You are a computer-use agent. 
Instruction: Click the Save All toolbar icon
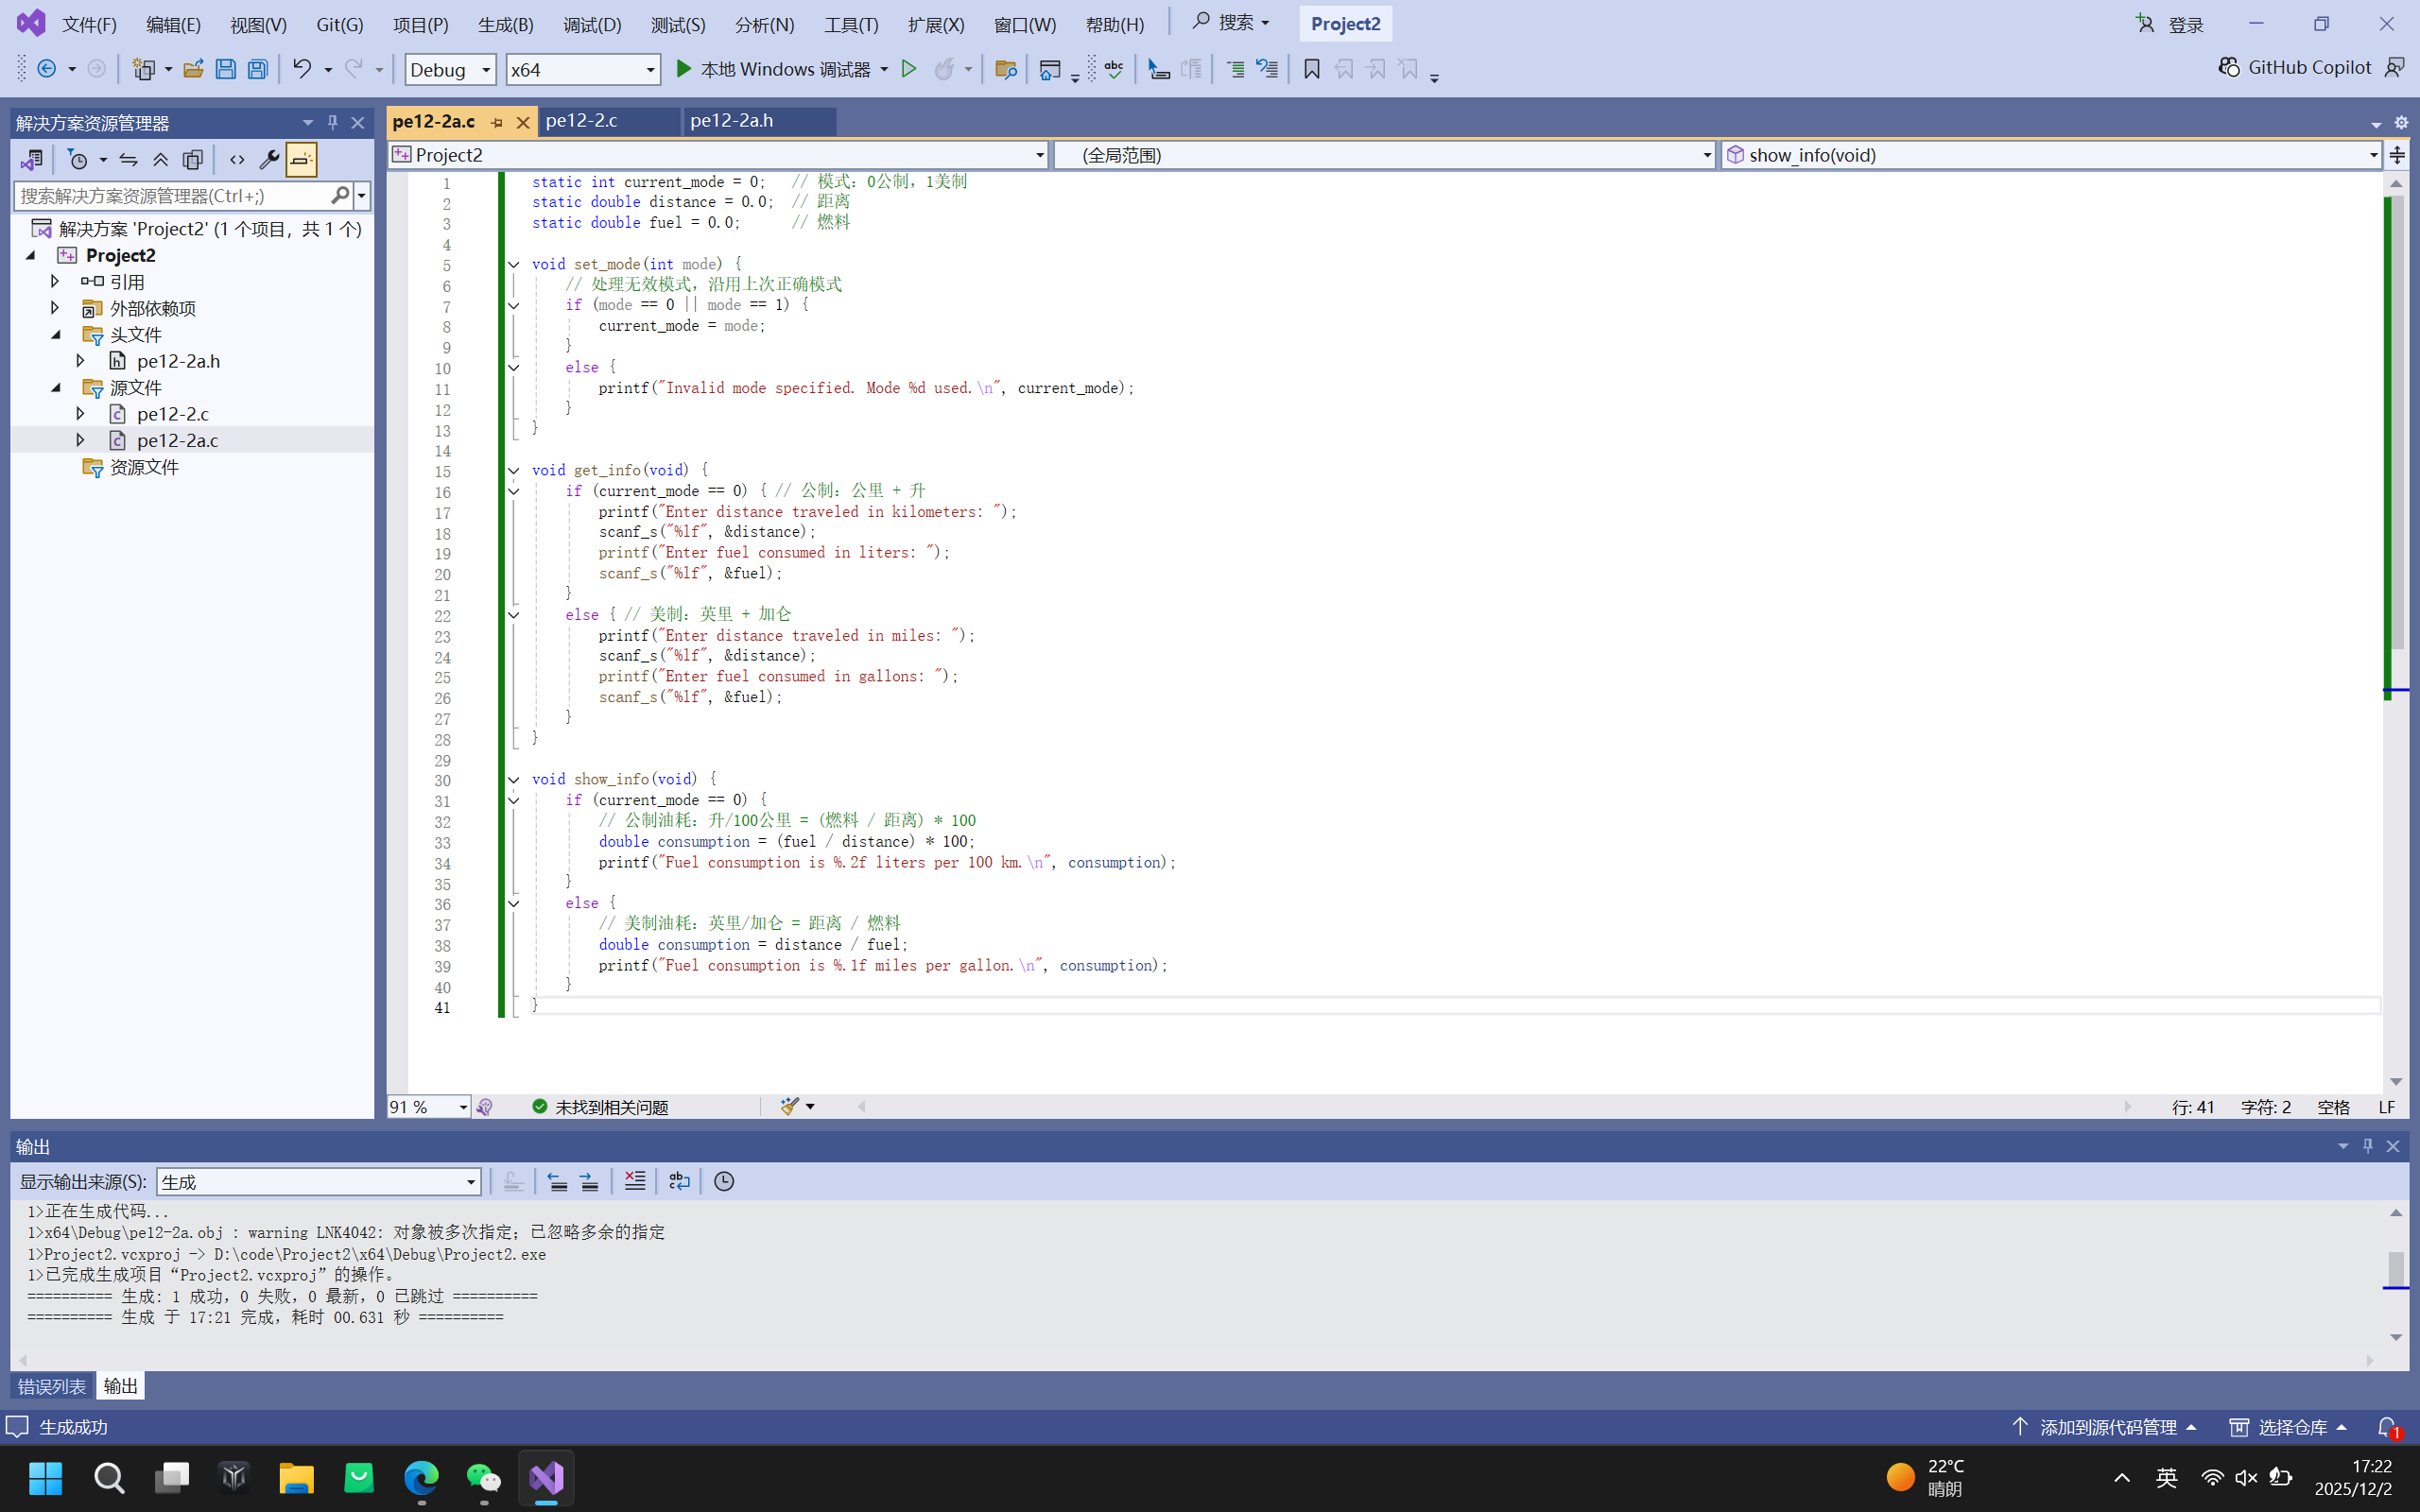coord(257,69)
